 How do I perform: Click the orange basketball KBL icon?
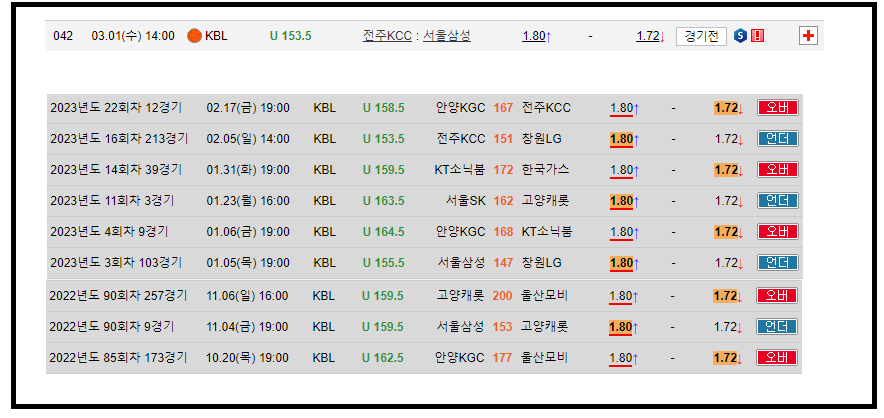194,36
